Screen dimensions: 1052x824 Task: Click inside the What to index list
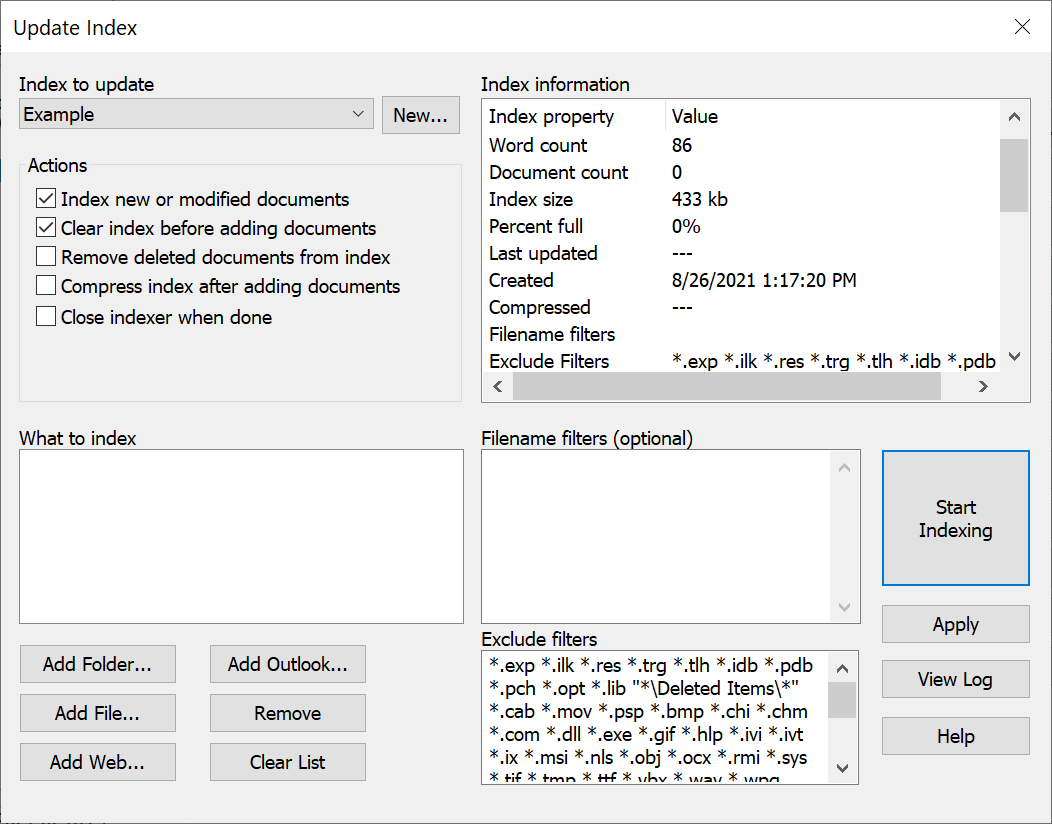pos(242,536)
